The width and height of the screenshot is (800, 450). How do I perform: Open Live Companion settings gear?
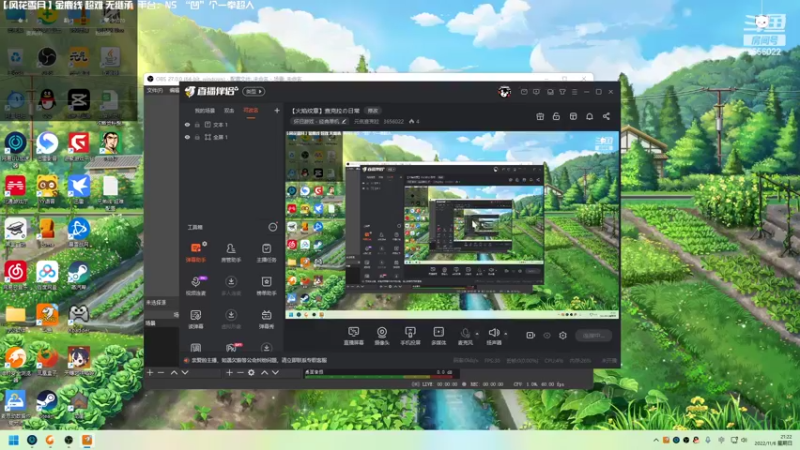[563, 335]
